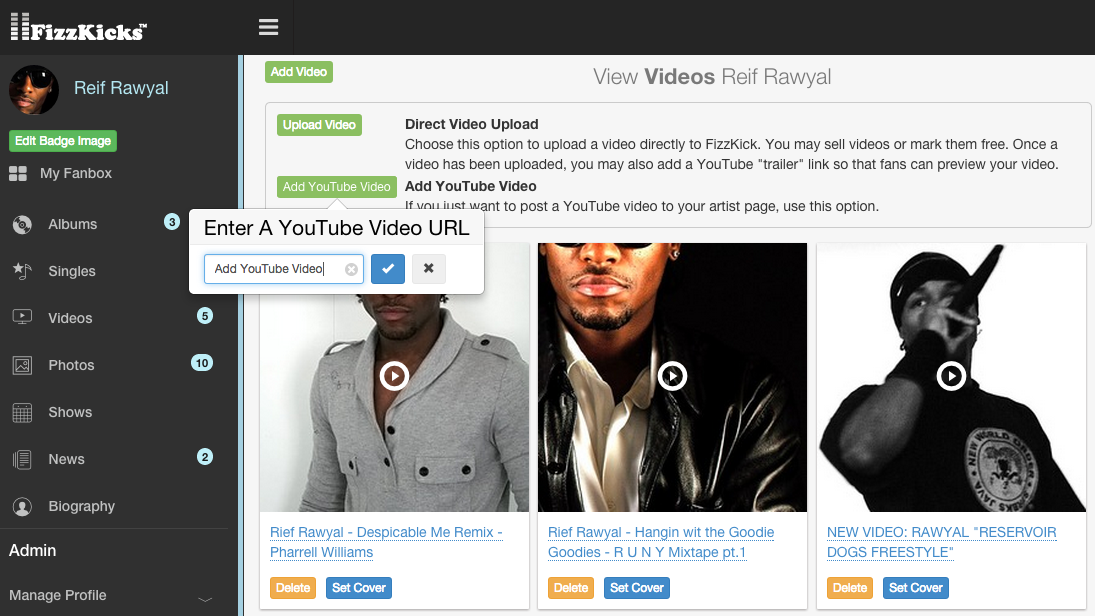
Task: Open the Photos count badge 10
Action: [x=202, y=363]
